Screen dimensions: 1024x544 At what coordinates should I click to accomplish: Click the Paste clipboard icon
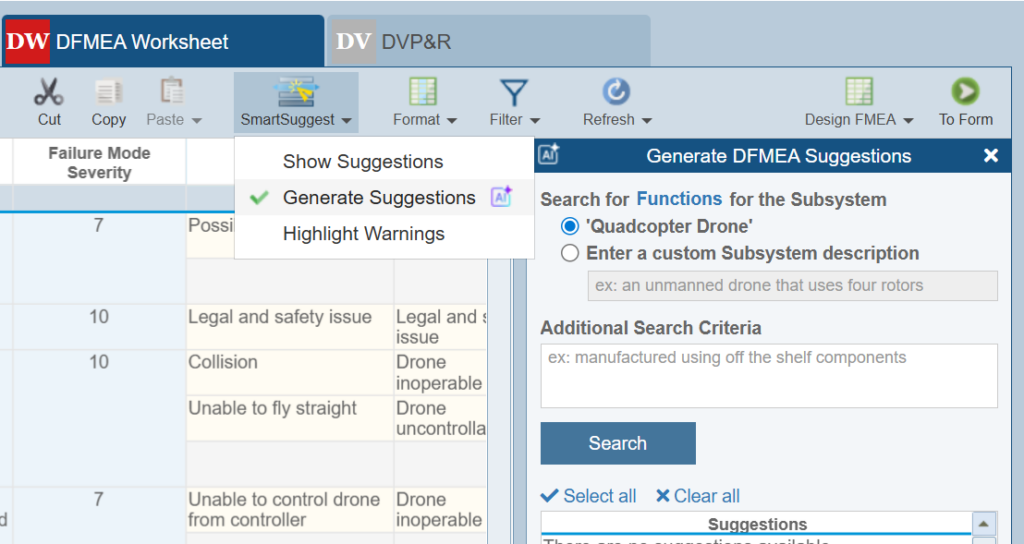pos(172,93)
